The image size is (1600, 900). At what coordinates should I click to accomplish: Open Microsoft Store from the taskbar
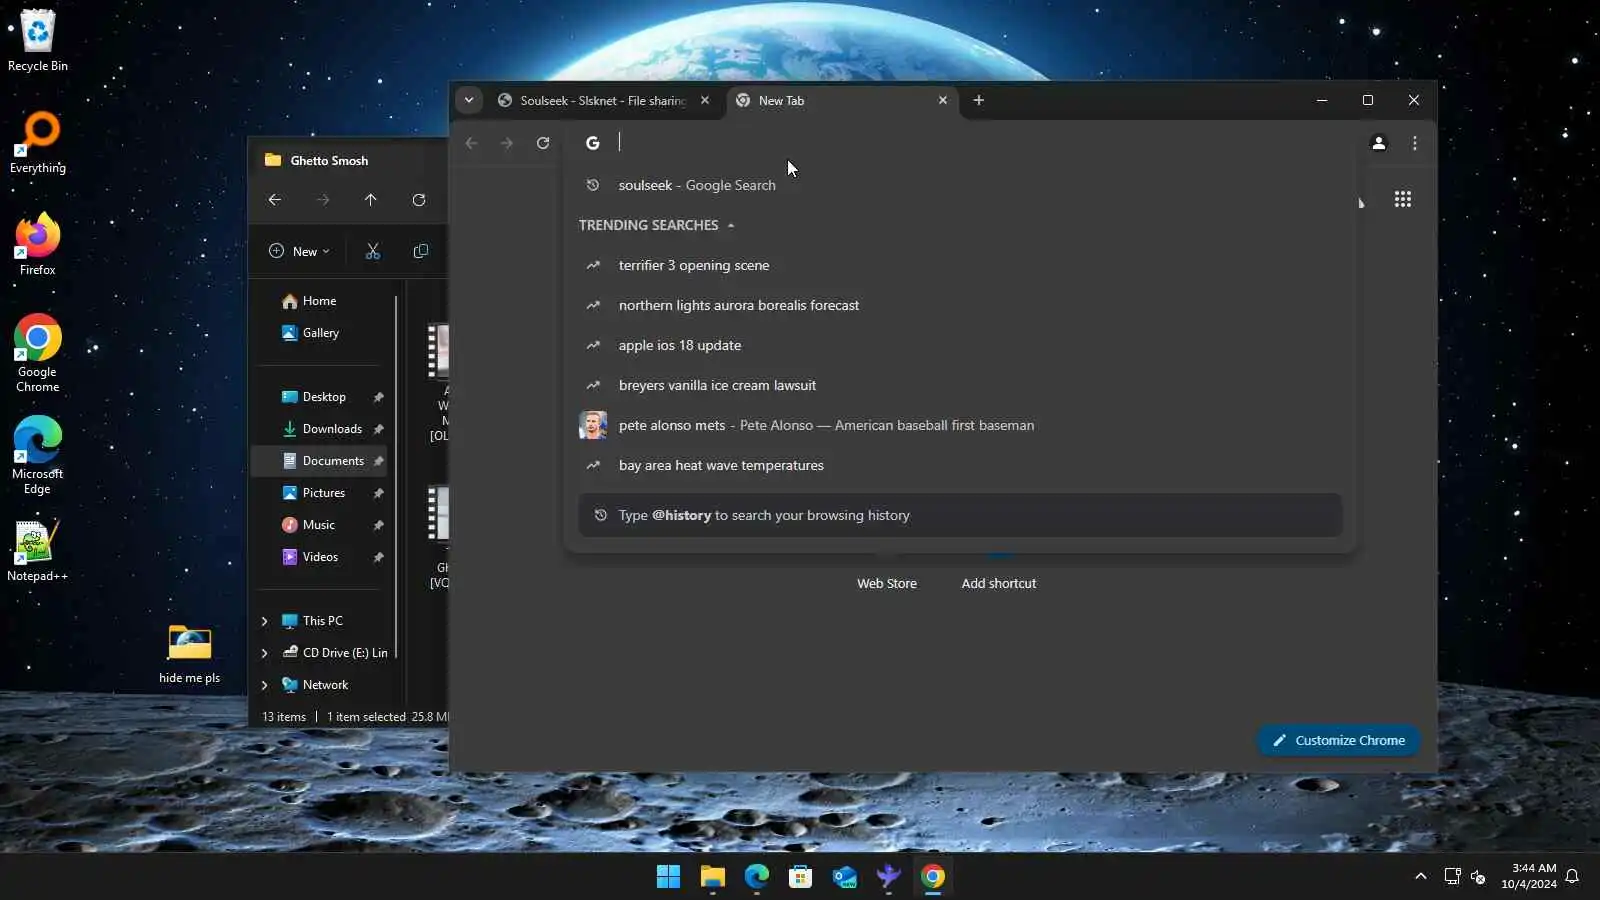point(801,877)
